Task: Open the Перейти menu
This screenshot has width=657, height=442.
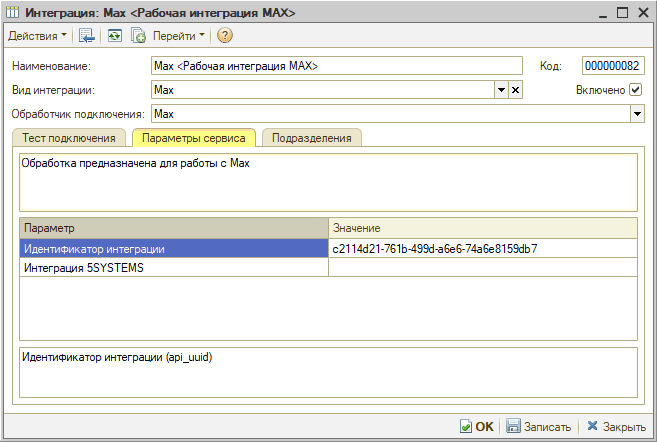Action: pos(178,36)
